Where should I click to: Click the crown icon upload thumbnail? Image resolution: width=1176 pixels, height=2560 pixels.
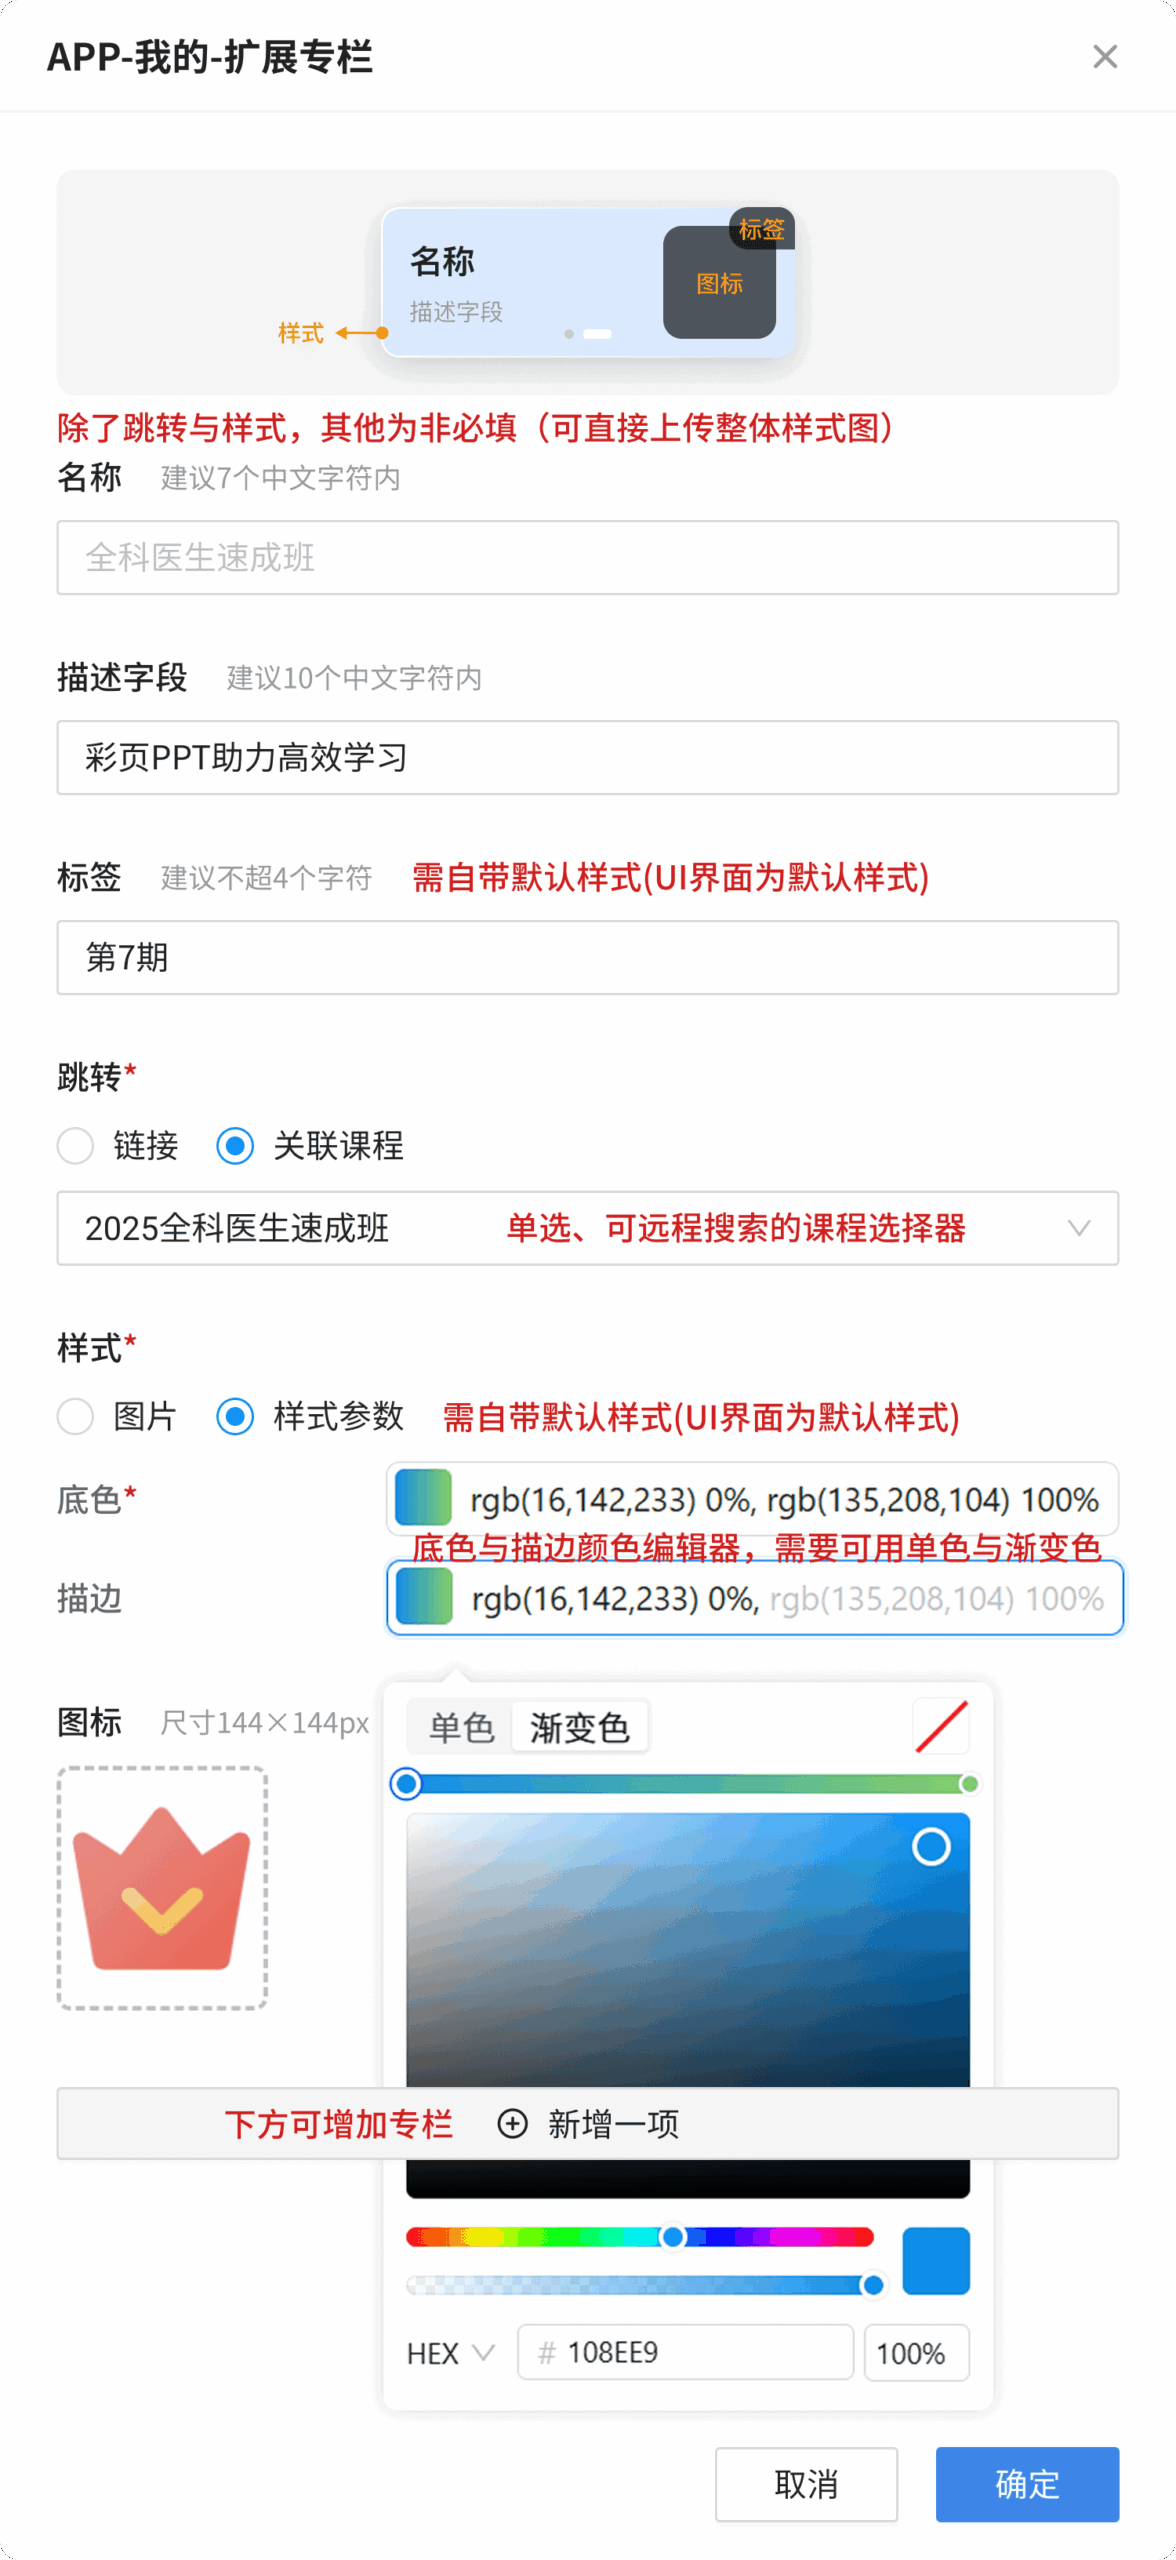coord(162,1887)
